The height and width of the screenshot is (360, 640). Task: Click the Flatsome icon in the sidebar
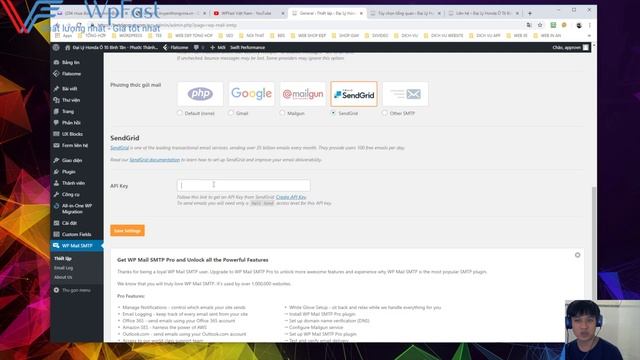point(56,73)
